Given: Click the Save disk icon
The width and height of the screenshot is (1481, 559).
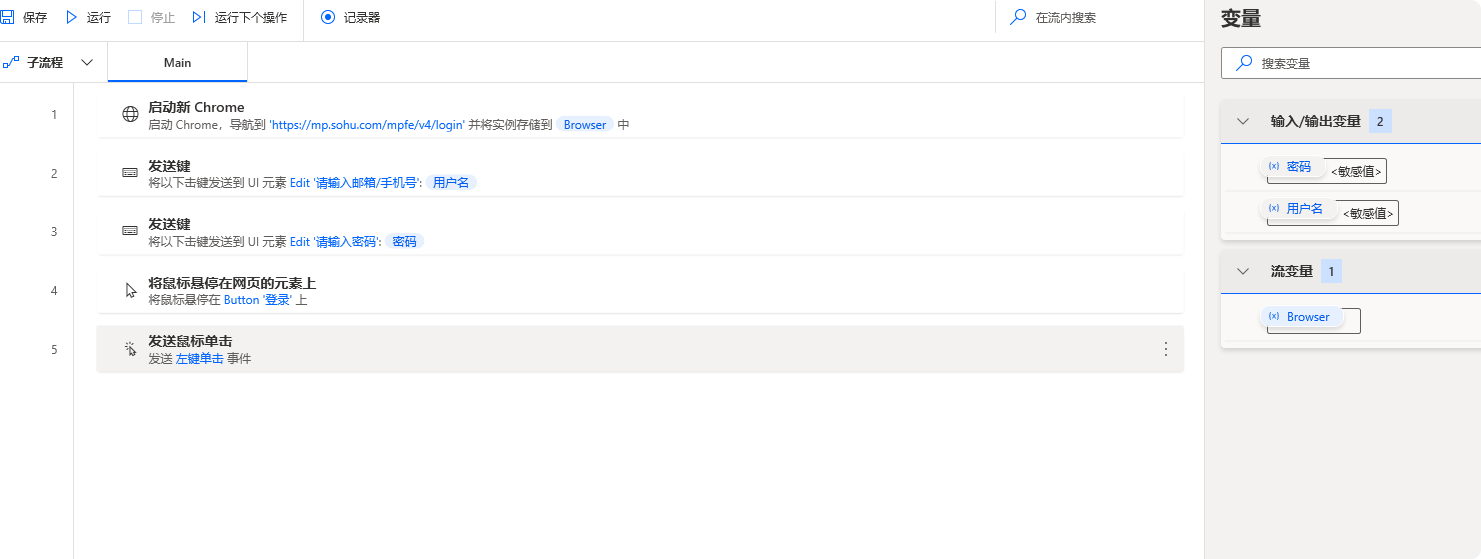Looking at the screenshot, I should click(x=6, y=17).
